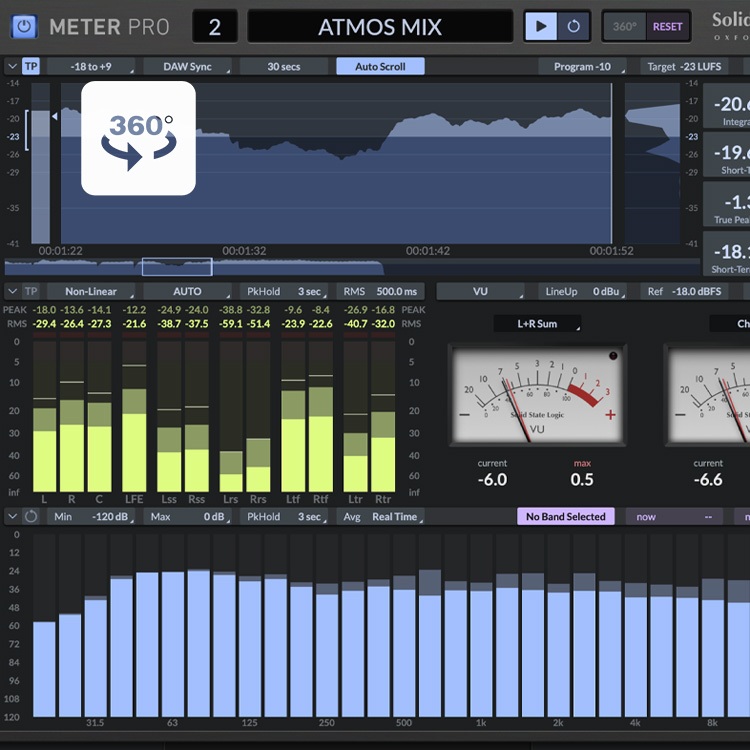This screenshot has height=750, width=750.
Task: Click the power bypass icon
Action: 25,27
